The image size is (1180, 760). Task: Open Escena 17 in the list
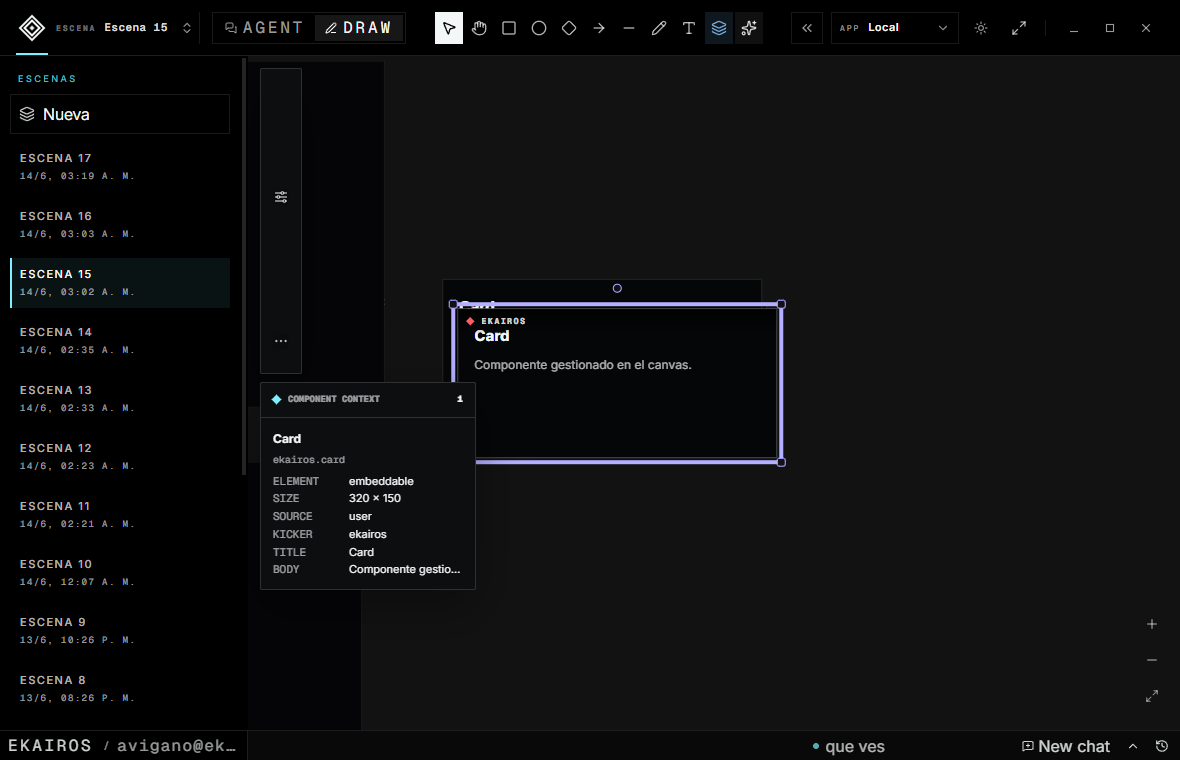click(120, 166)
